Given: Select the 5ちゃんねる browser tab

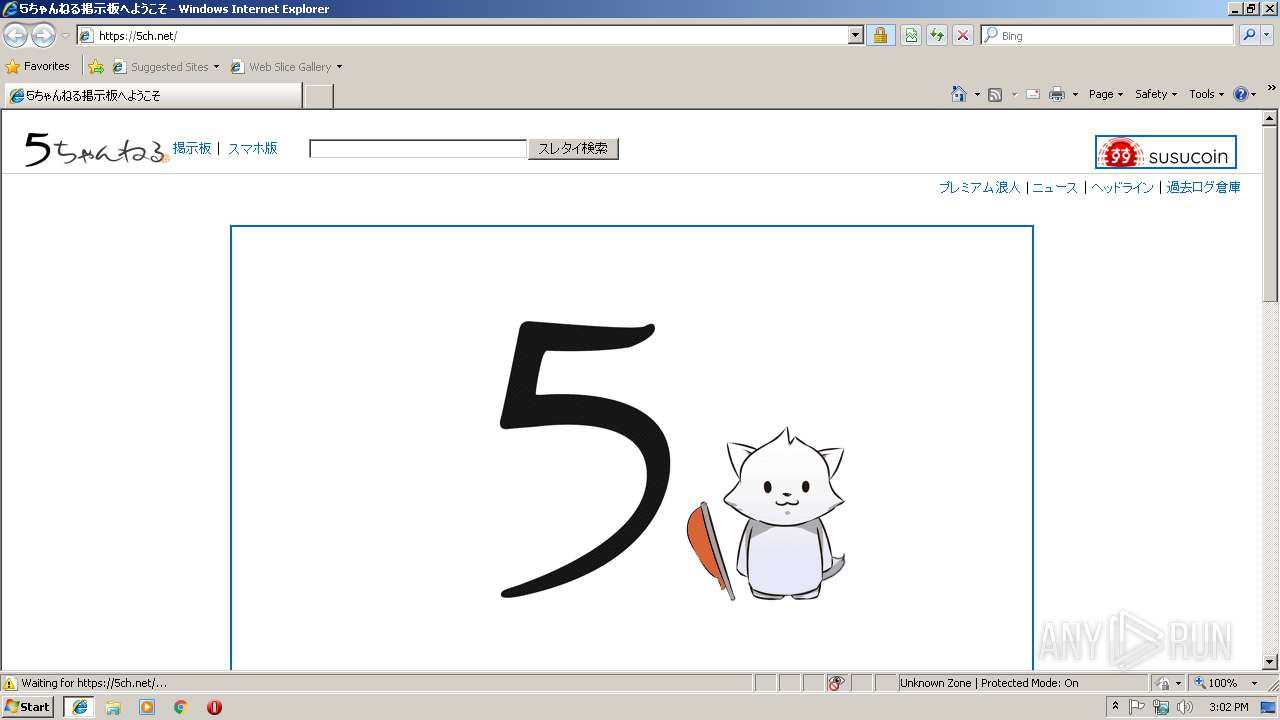Looking at the screenshot, I should 152,96.
